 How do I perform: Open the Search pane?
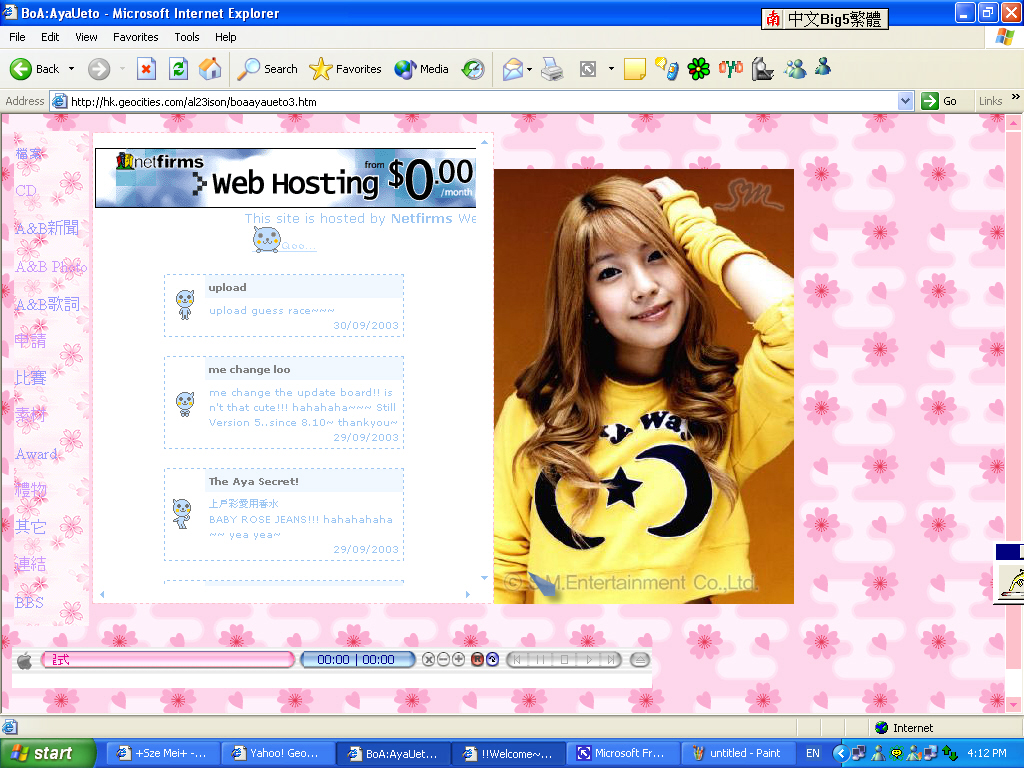coord(267,69)
